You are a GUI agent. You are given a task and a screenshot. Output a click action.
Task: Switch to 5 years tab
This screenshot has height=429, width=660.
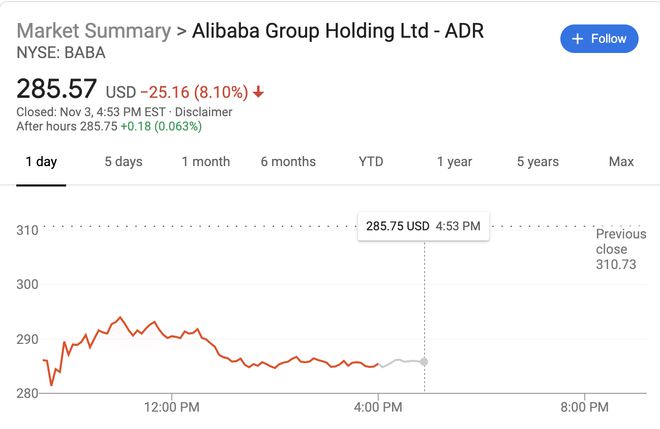pos(538,162)
